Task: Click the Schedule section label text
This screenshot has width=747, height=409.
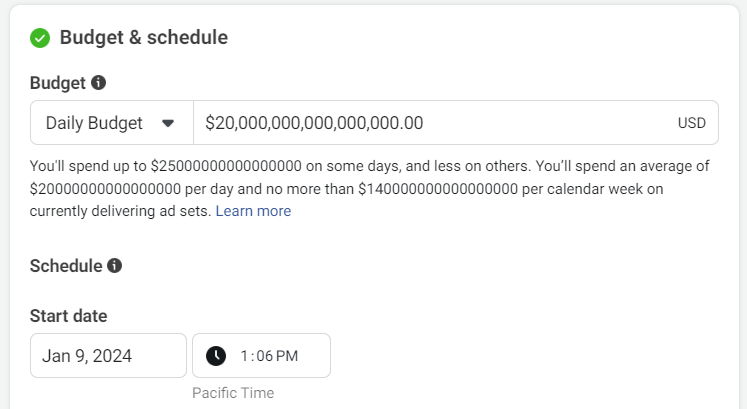Action: (66, 266)
